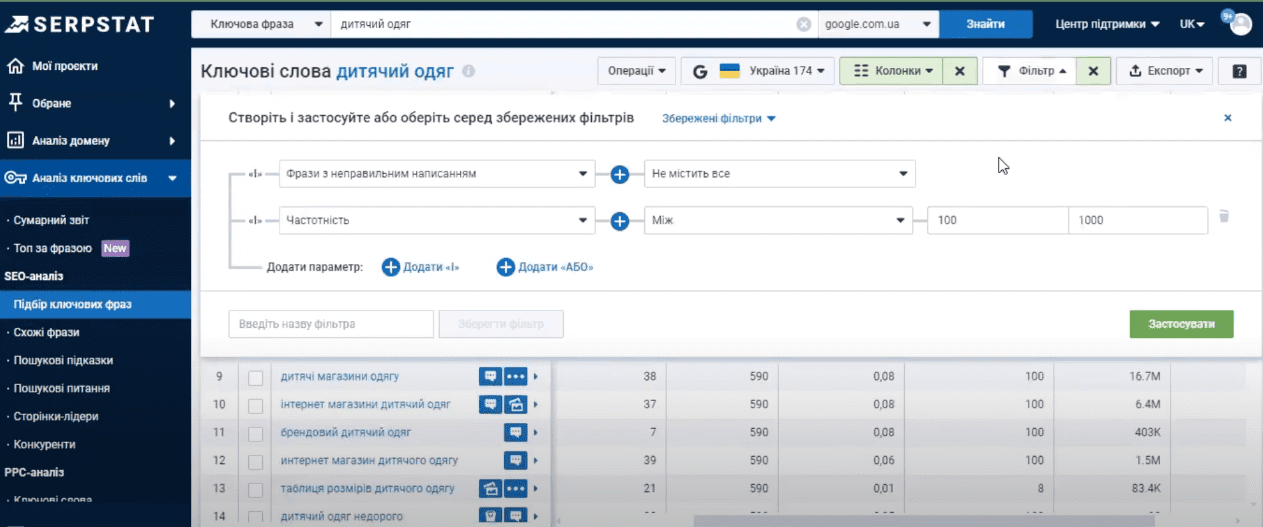Click Додати «АБО» to add parameter

545,267
